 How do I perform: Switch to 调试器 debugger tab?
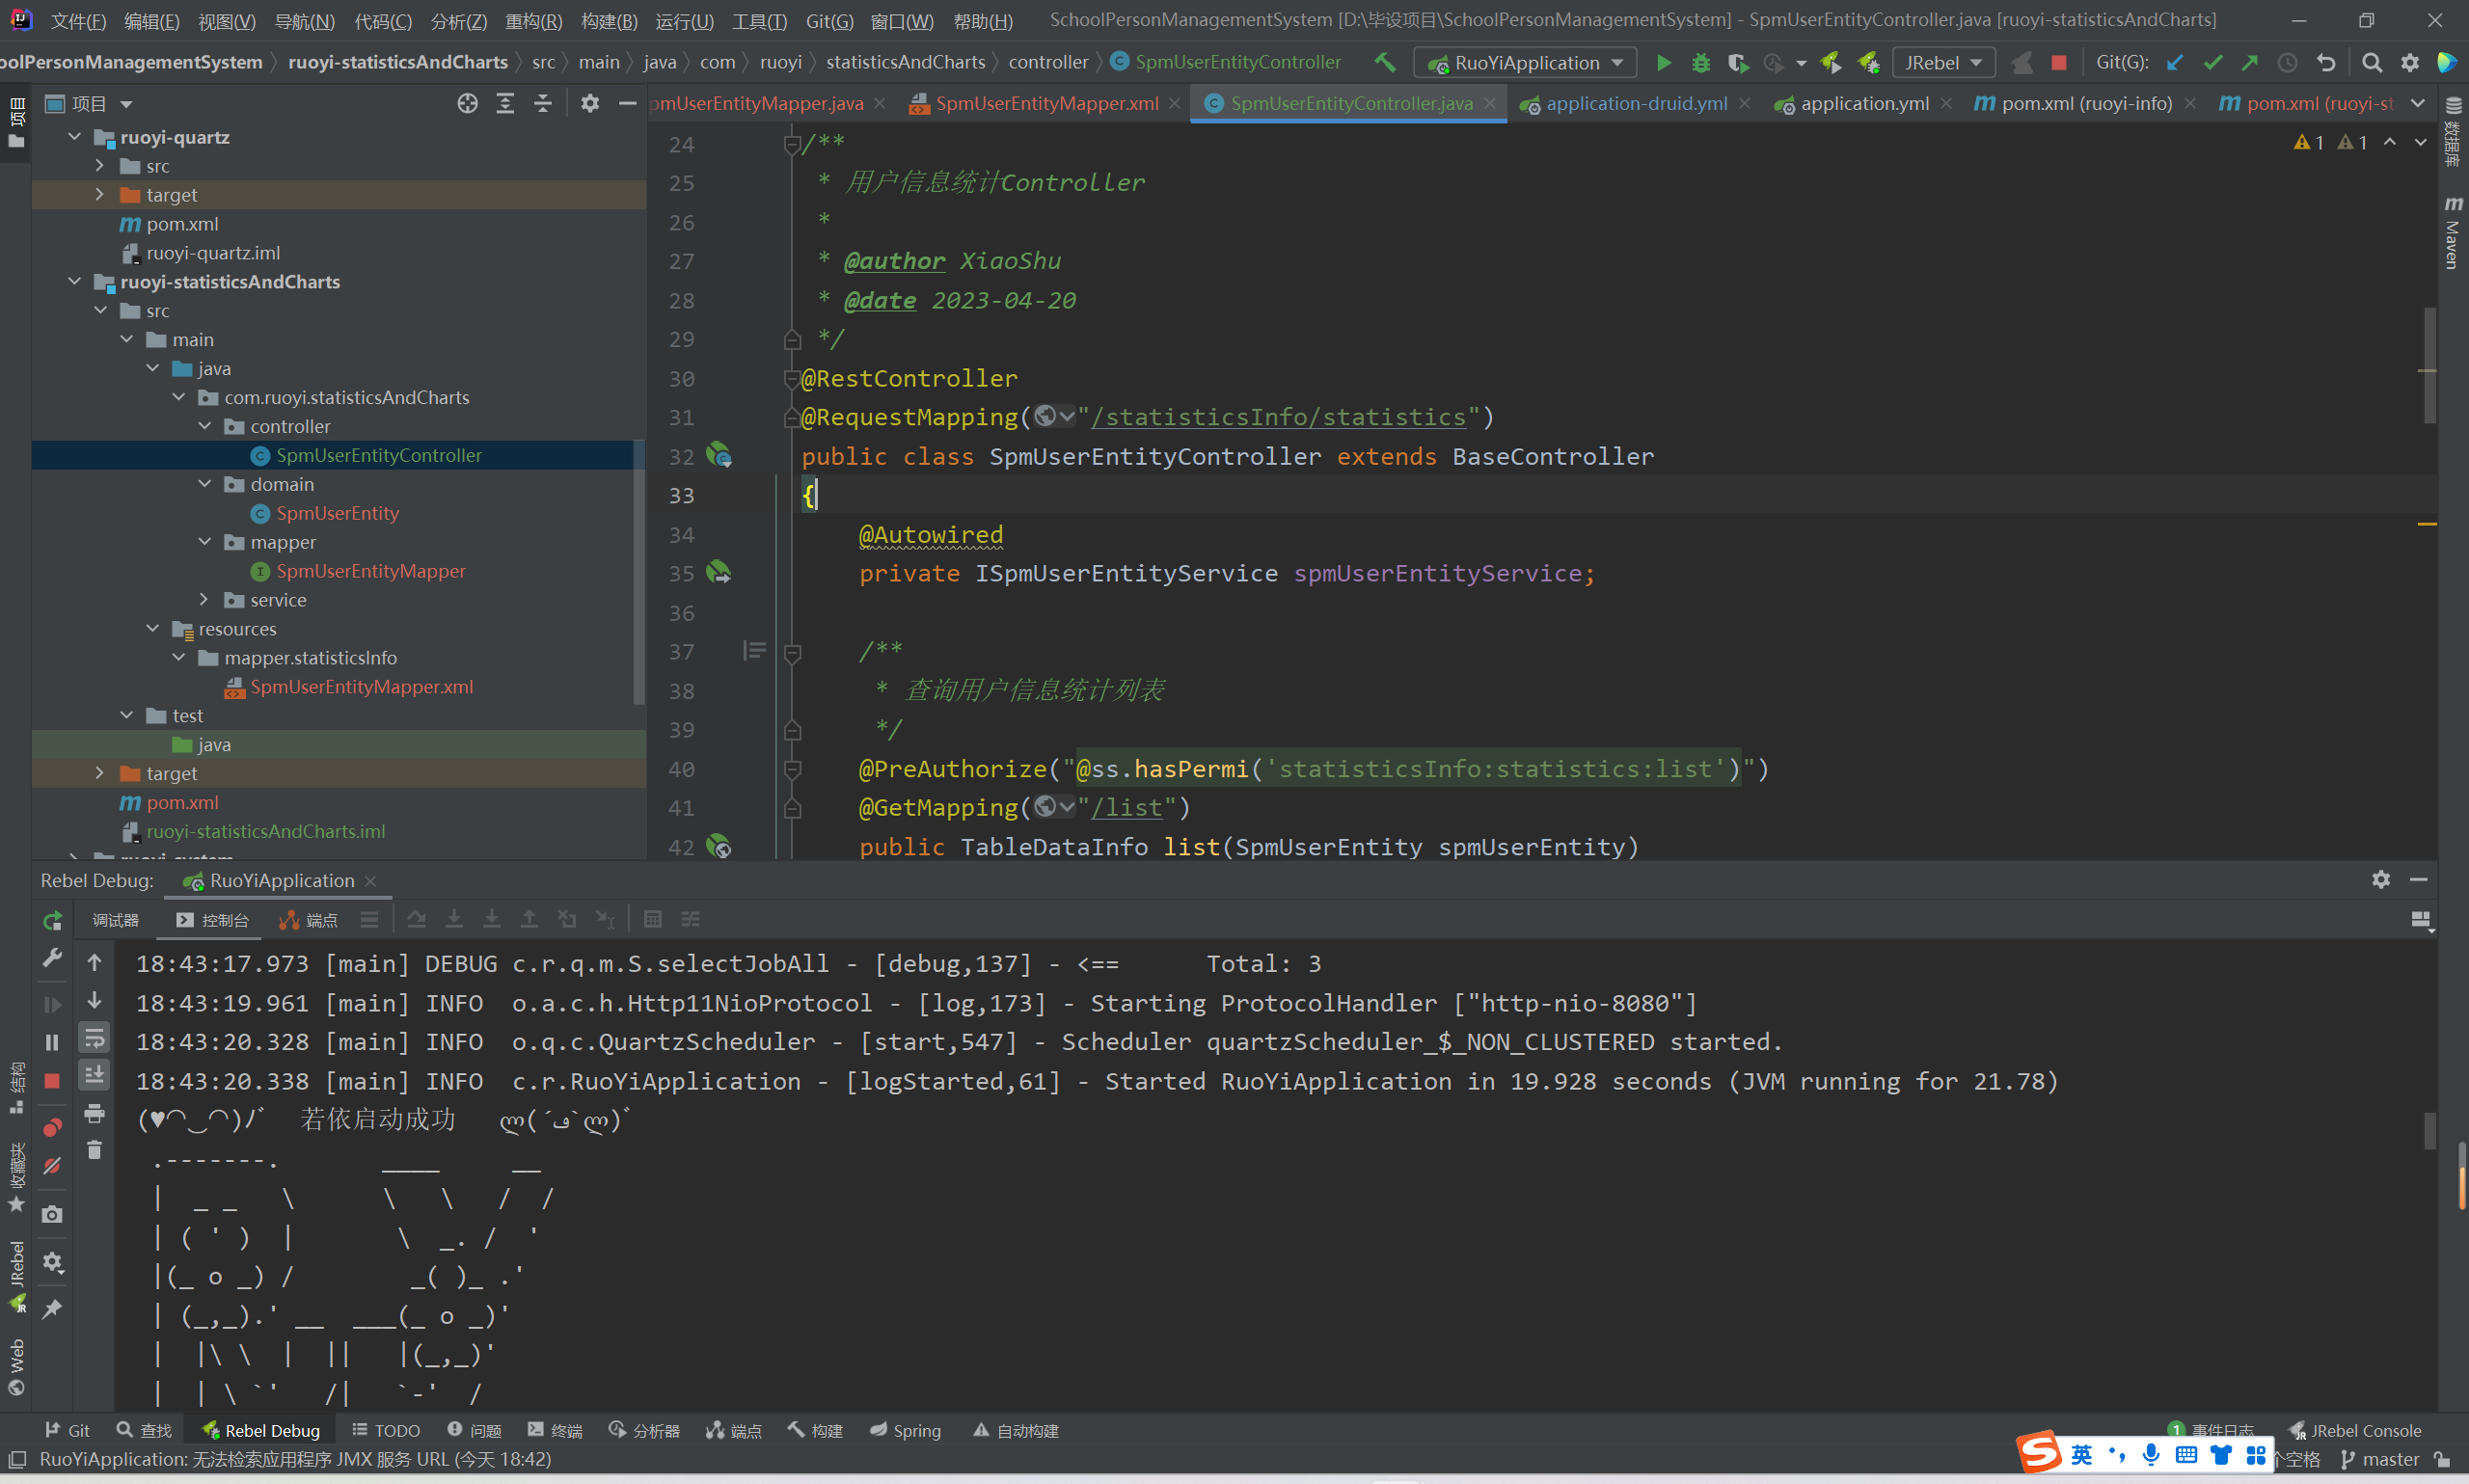(115, 920)
